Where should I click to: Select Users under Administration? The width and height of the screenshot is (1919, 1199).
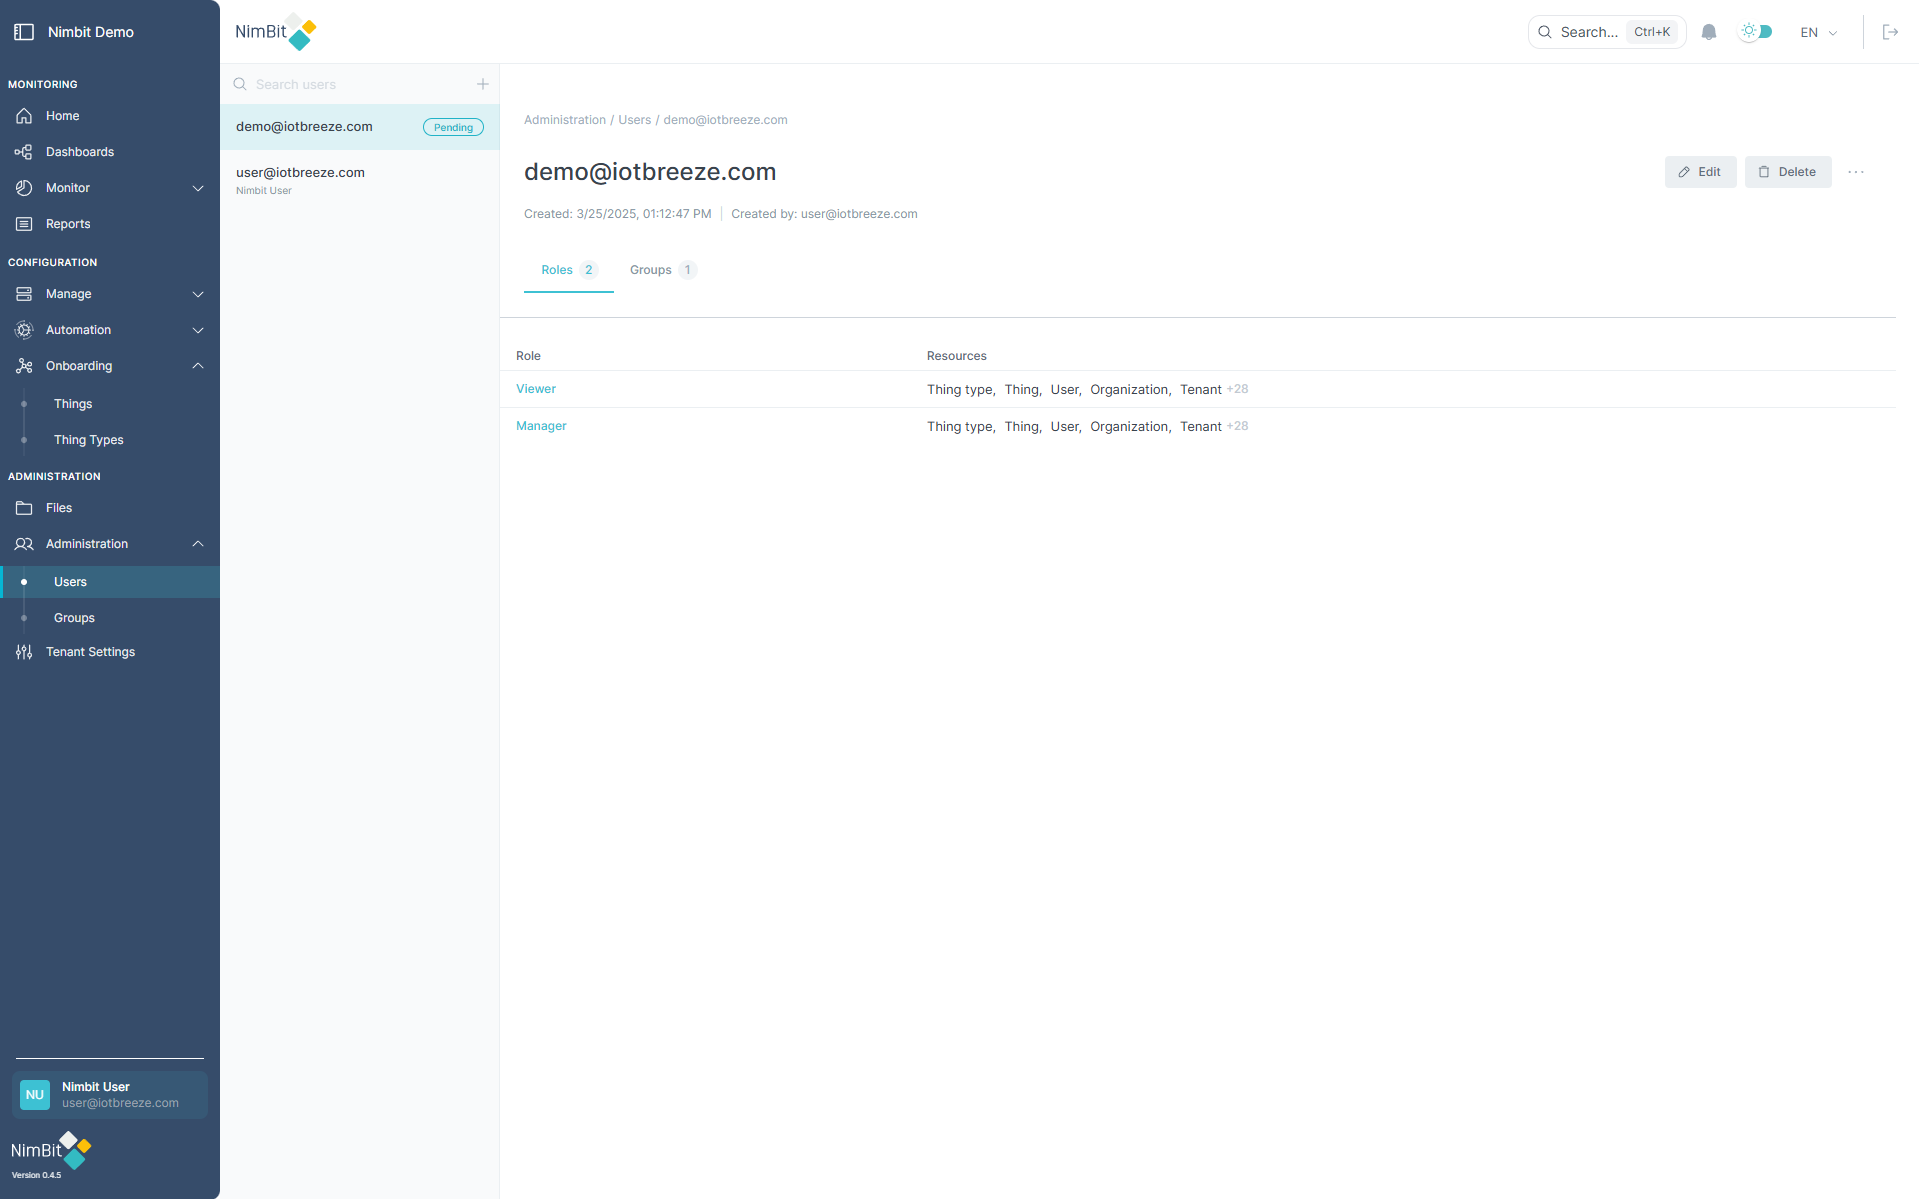click(70, 581)
